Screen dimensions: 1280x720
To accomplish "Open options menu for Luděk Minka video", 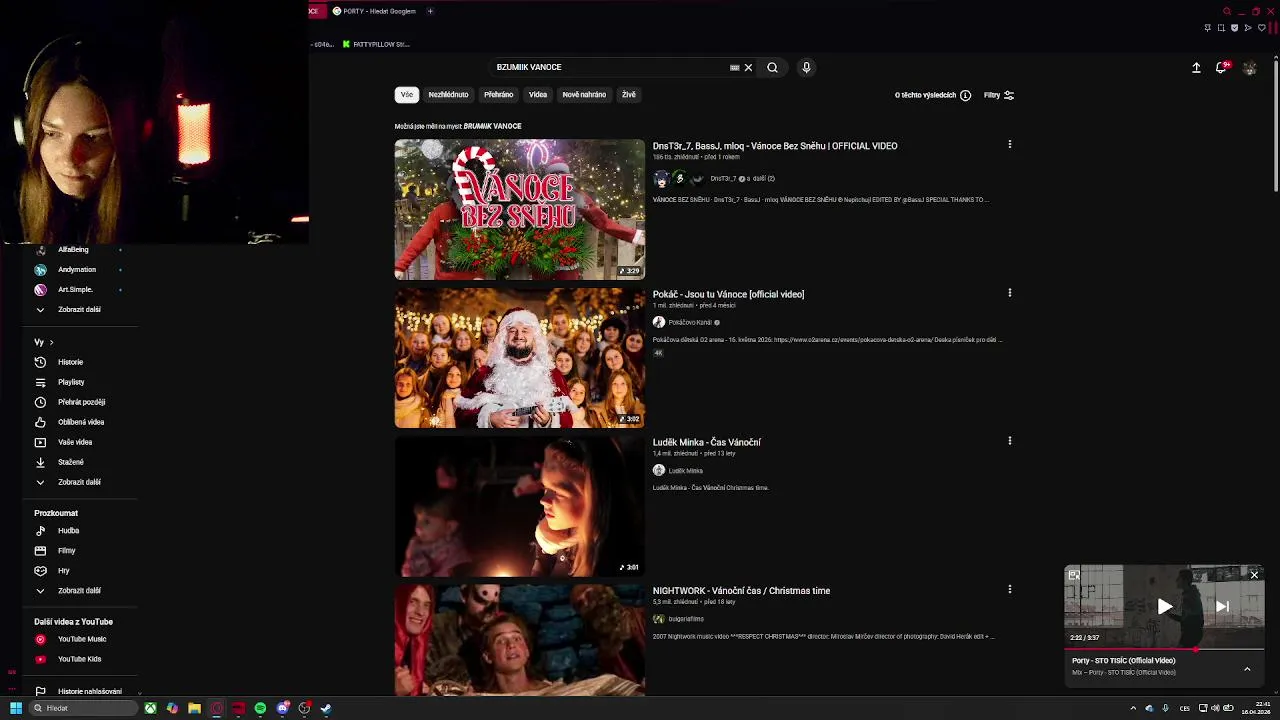I will (x=1010, y=441).
